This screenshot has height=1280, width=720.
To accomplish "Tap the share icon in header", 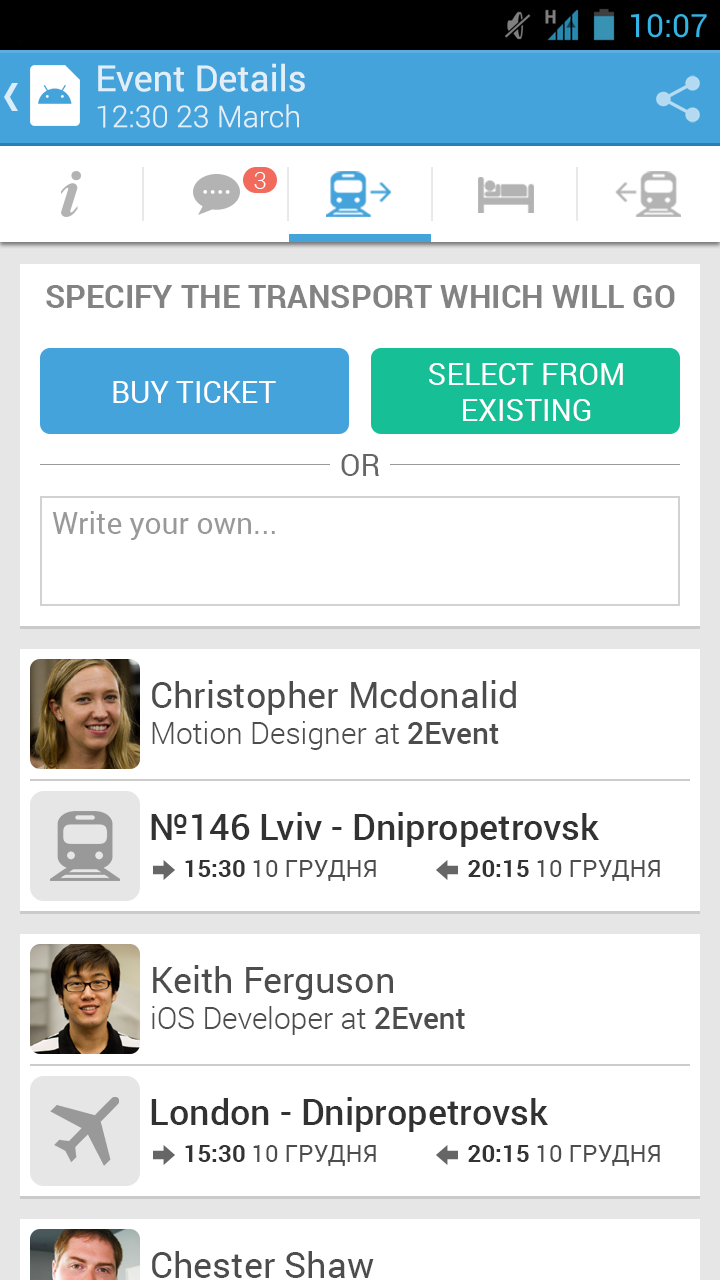I will [677, 99].
